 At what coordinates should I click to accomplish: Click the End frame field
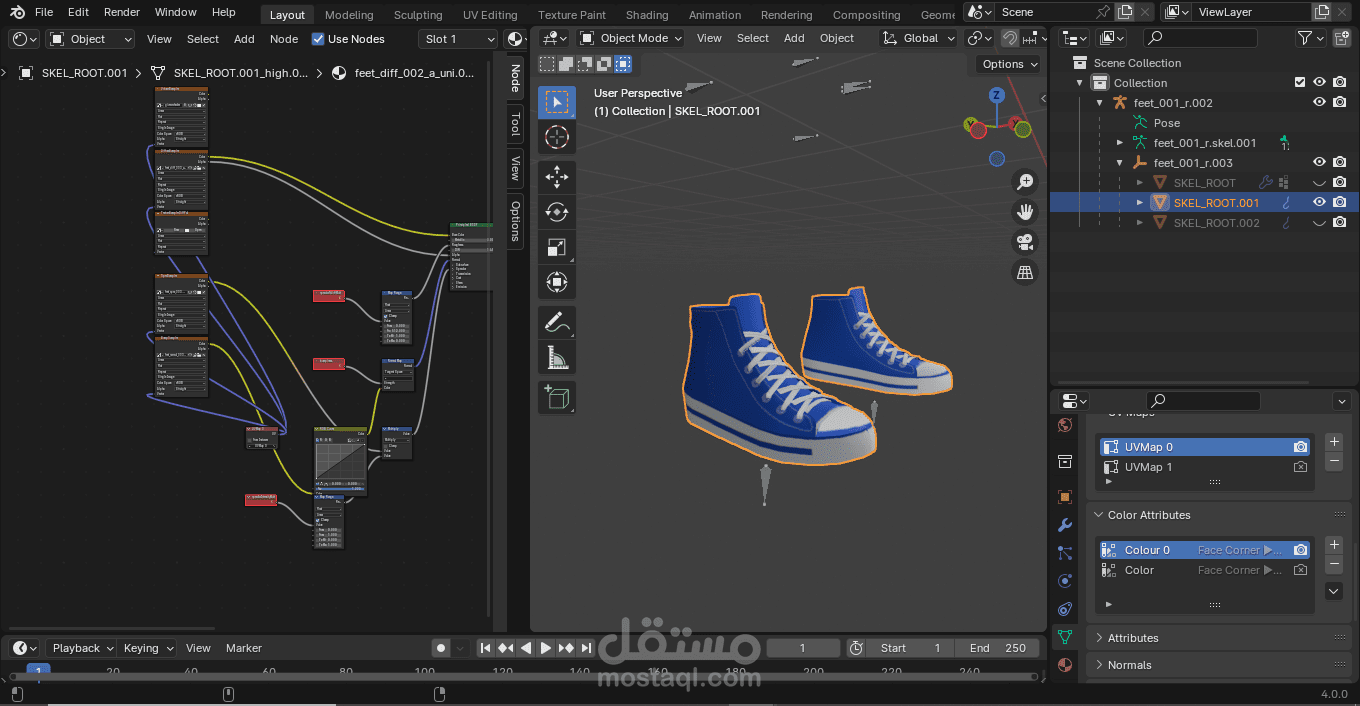point(998,648)
